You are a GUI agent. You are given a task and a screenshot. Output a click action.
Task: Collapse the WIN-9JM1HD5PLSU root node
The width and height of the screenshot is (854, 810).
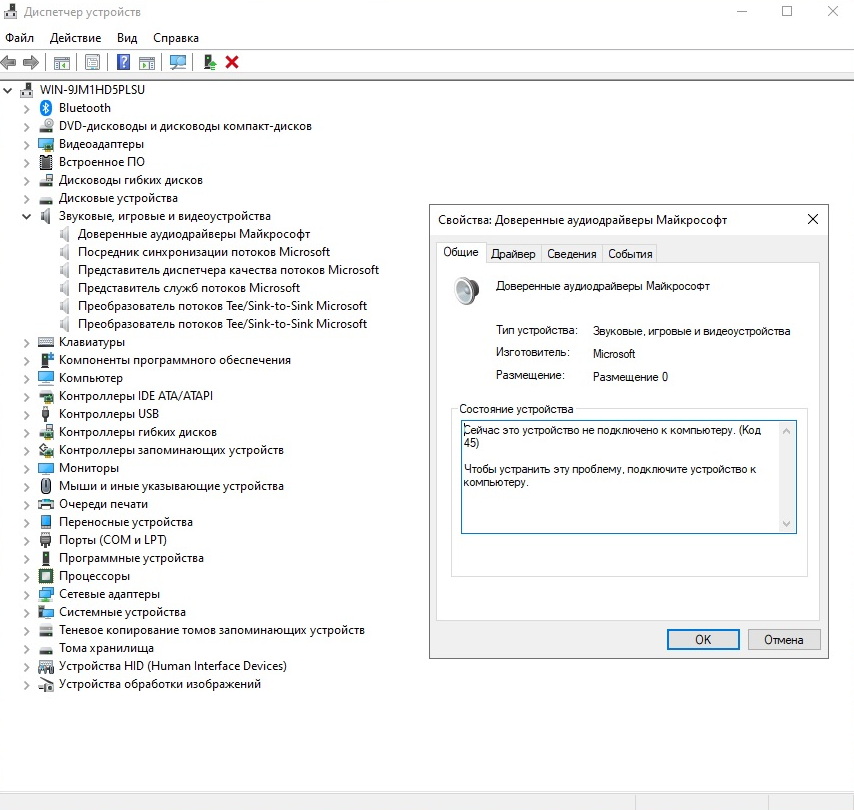click(x=8, y=90)
